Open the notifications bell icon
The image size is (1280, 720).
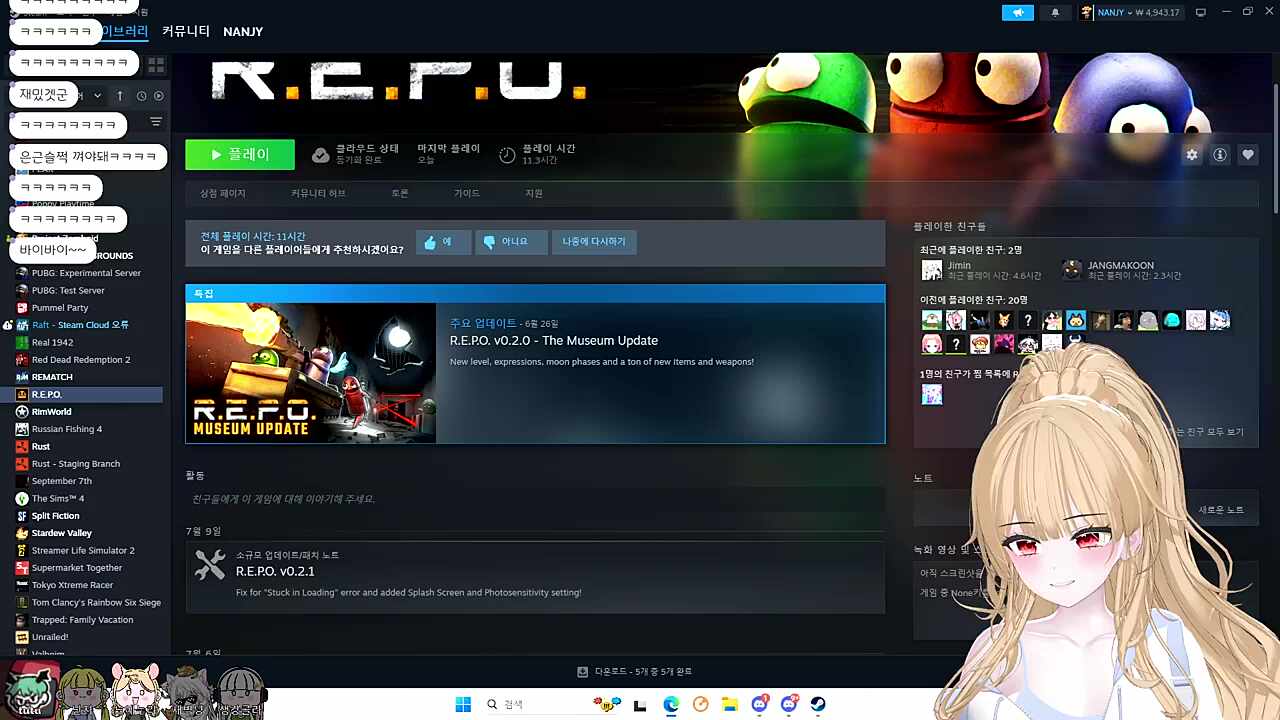click(1055, 12)
